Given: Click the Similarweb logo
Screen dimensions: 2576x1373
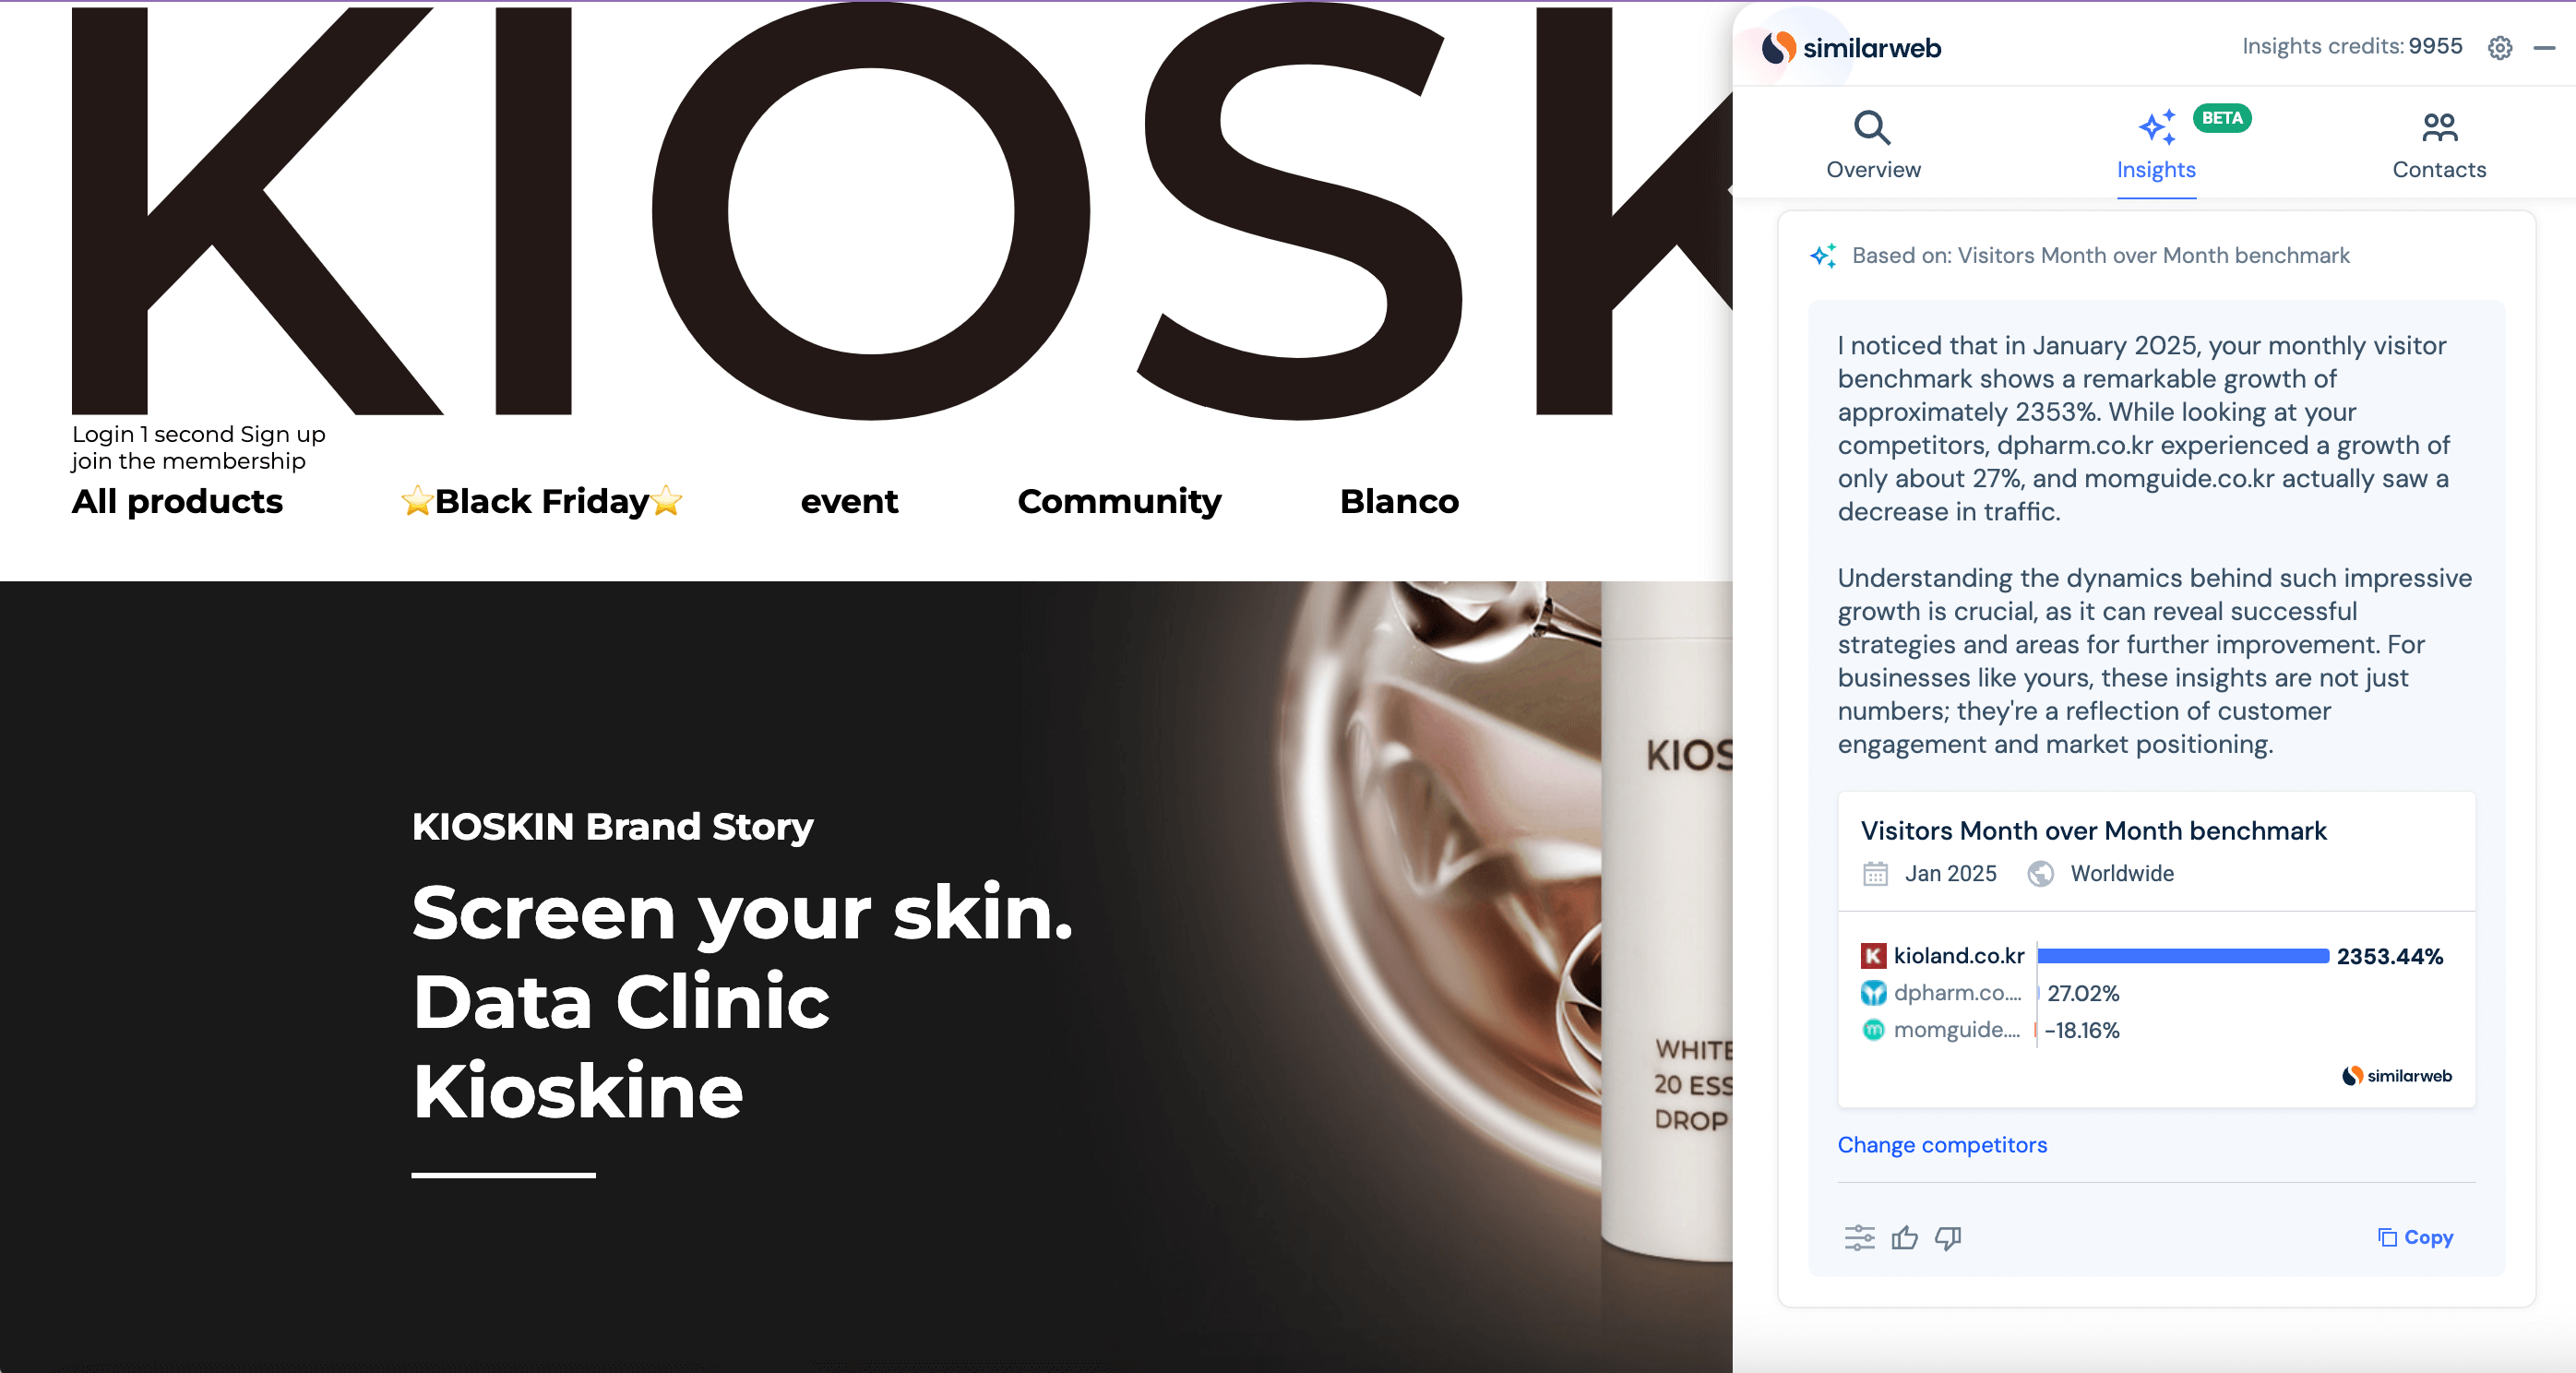Looking at the screenshot, I should click(x=1851, y=47).
